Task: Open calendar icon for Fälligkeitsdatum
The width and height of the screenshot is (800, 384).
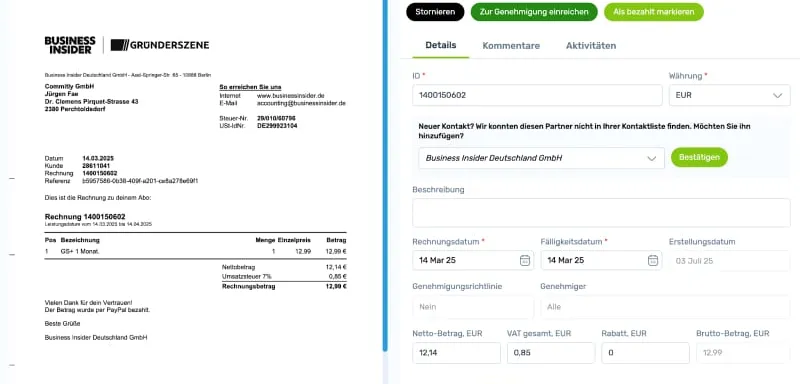Action: pos(652,261)
